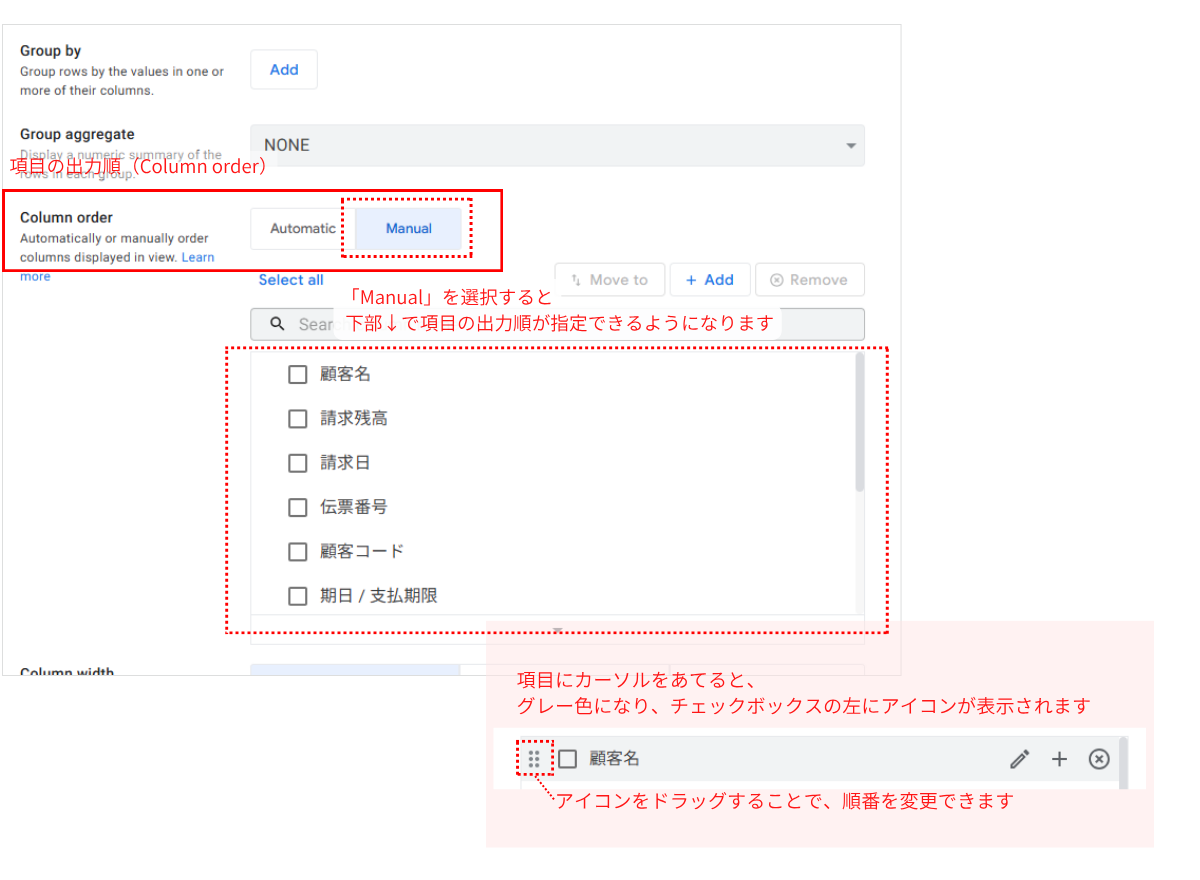Click the drag handle icon beside 顧客名

[x=535, y=759]
